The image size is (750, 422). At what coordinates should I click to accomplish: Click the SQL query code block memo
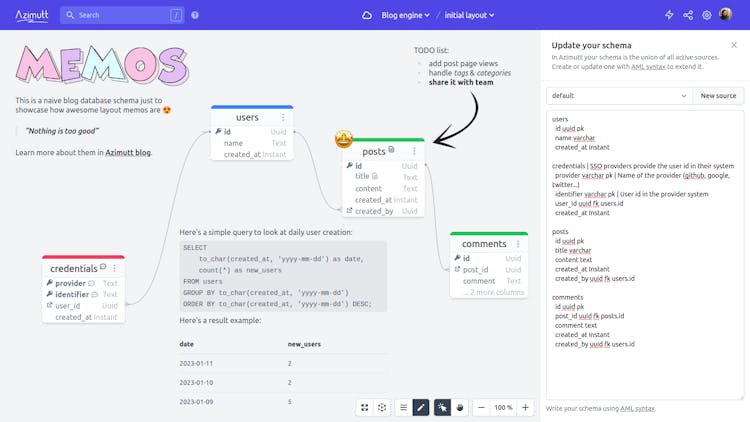pyautogui.click(x=283, y=276)
